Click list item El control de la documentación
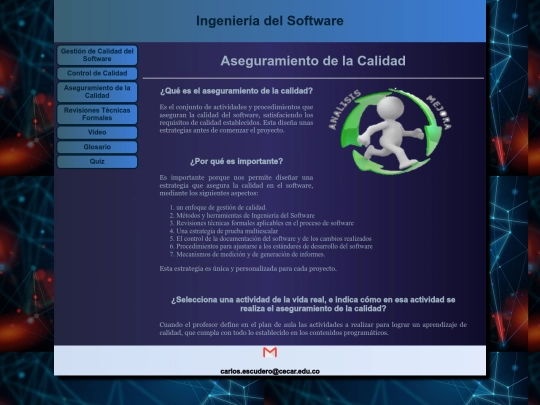Viewport: 540px width, 405px height. [x=274, y=239]
